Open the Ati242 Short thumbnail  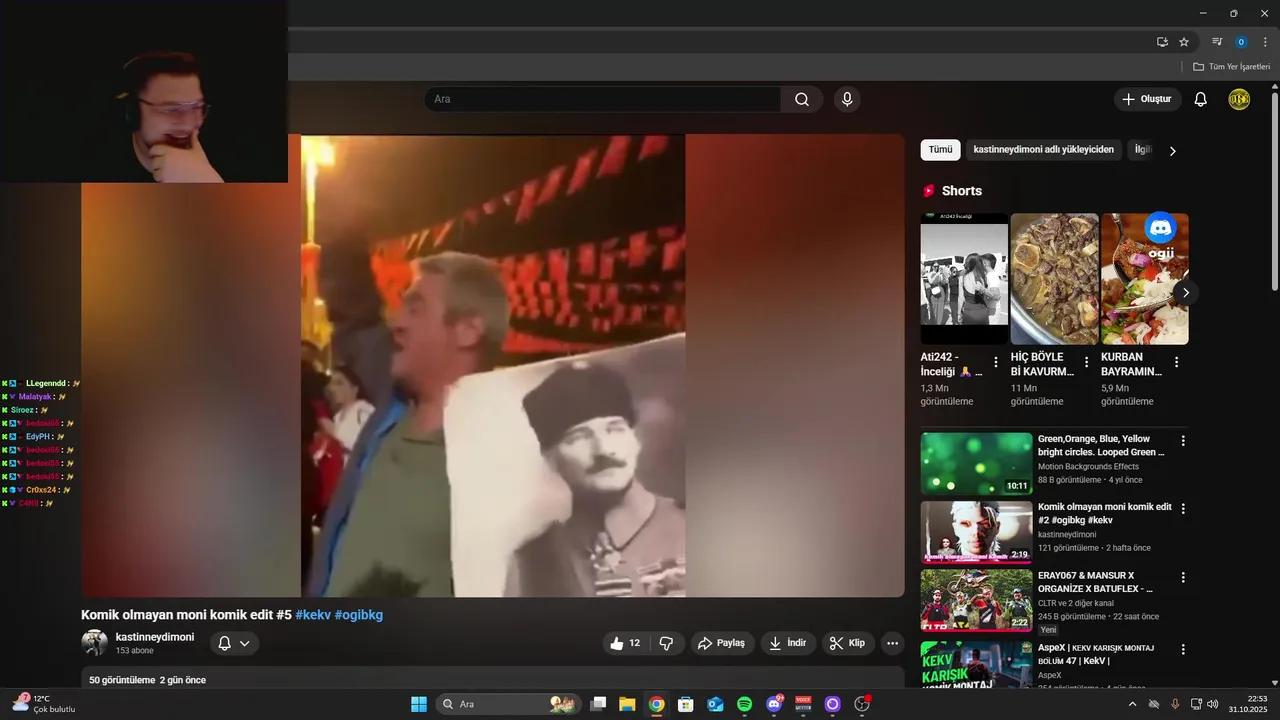[964, 278]
